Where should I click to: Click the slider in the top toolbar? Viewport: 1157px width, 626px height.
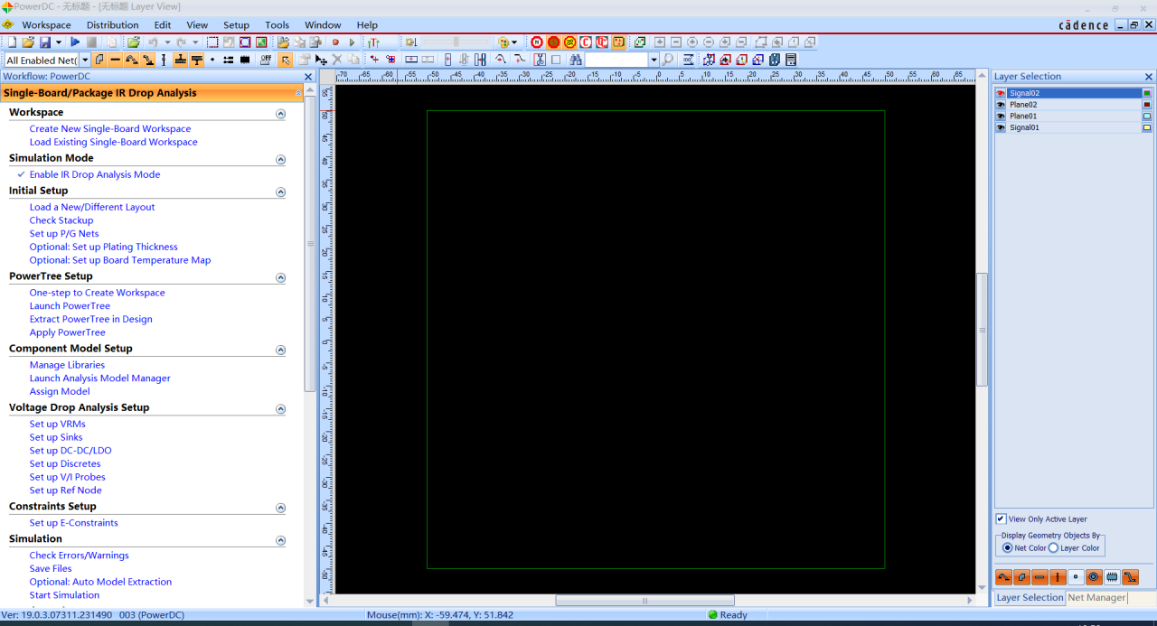click(456, 43)
